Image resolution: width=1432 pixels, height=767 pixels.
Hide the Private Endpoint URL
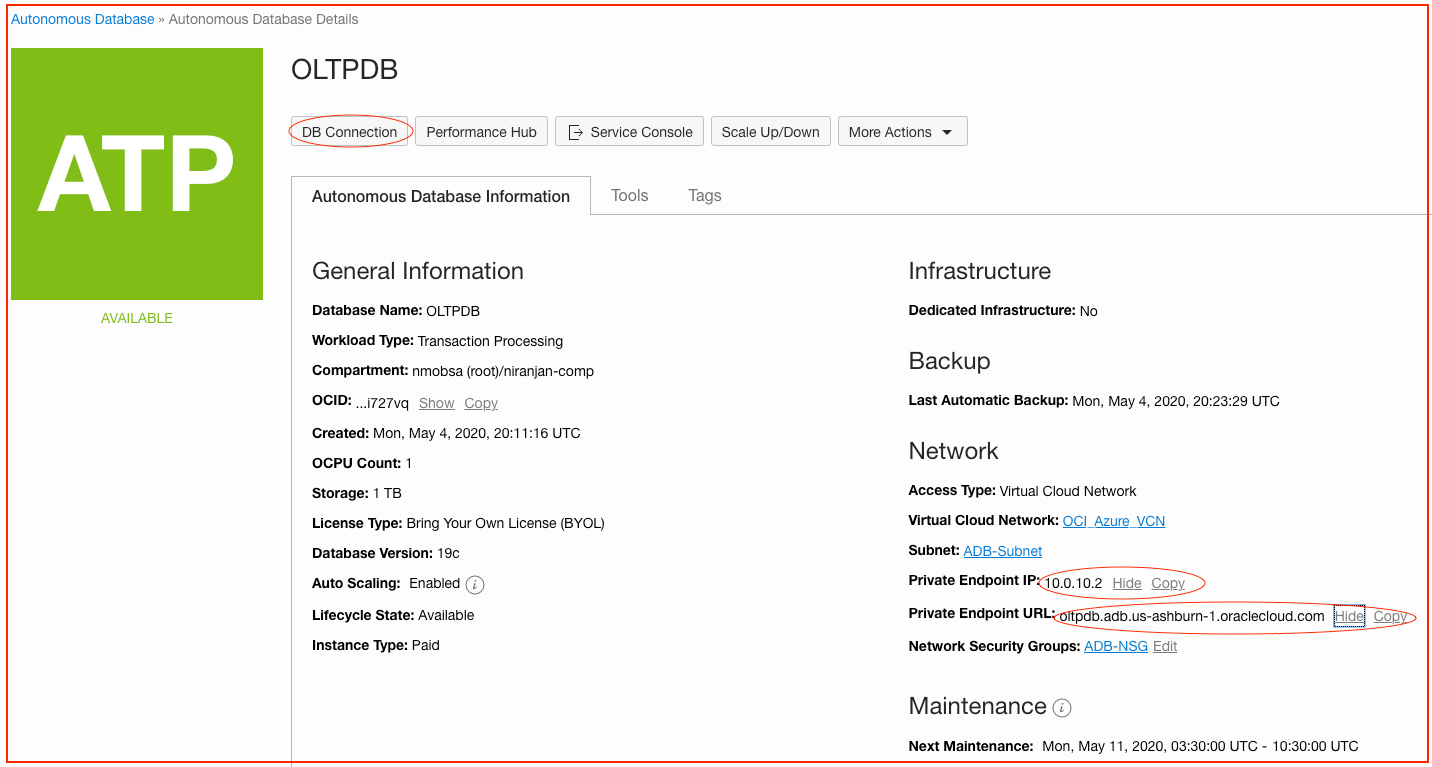(x=1349, y=616)
